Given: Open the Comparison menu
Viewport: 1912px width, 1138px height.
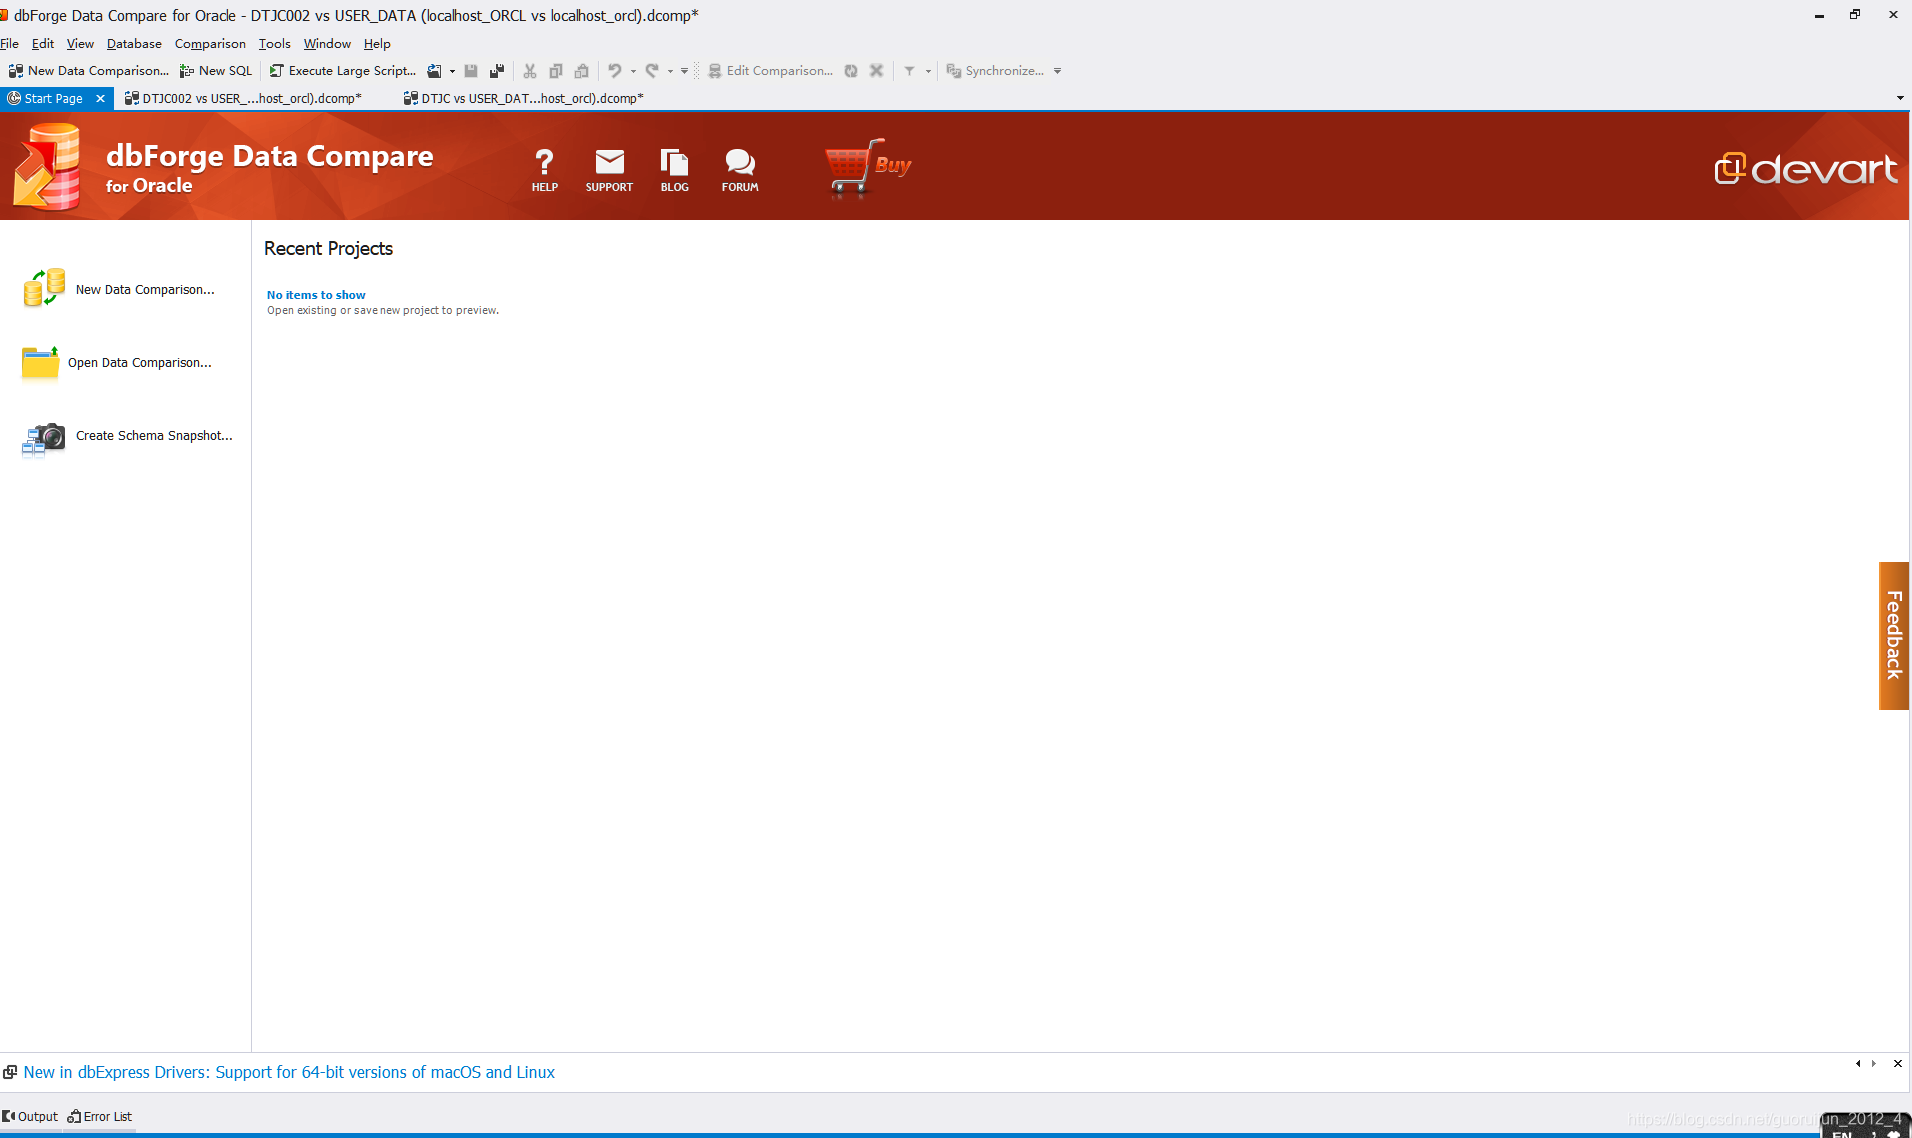Looking at the screenshot, I should click(x=210, y=44).
